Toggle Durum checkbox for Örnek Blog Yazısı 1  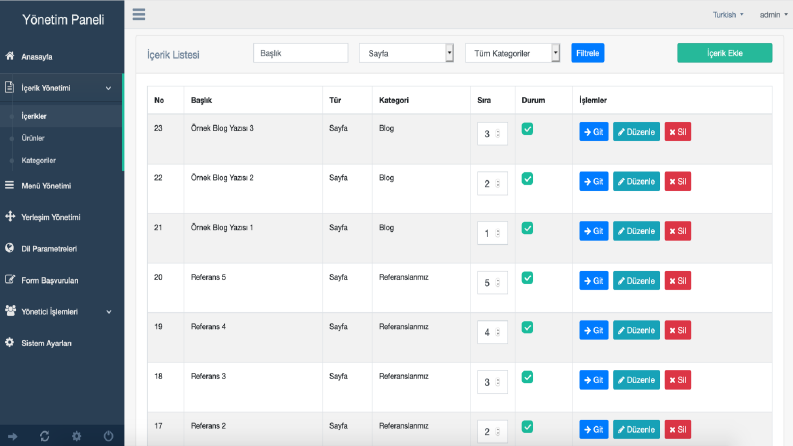(527, 229)
